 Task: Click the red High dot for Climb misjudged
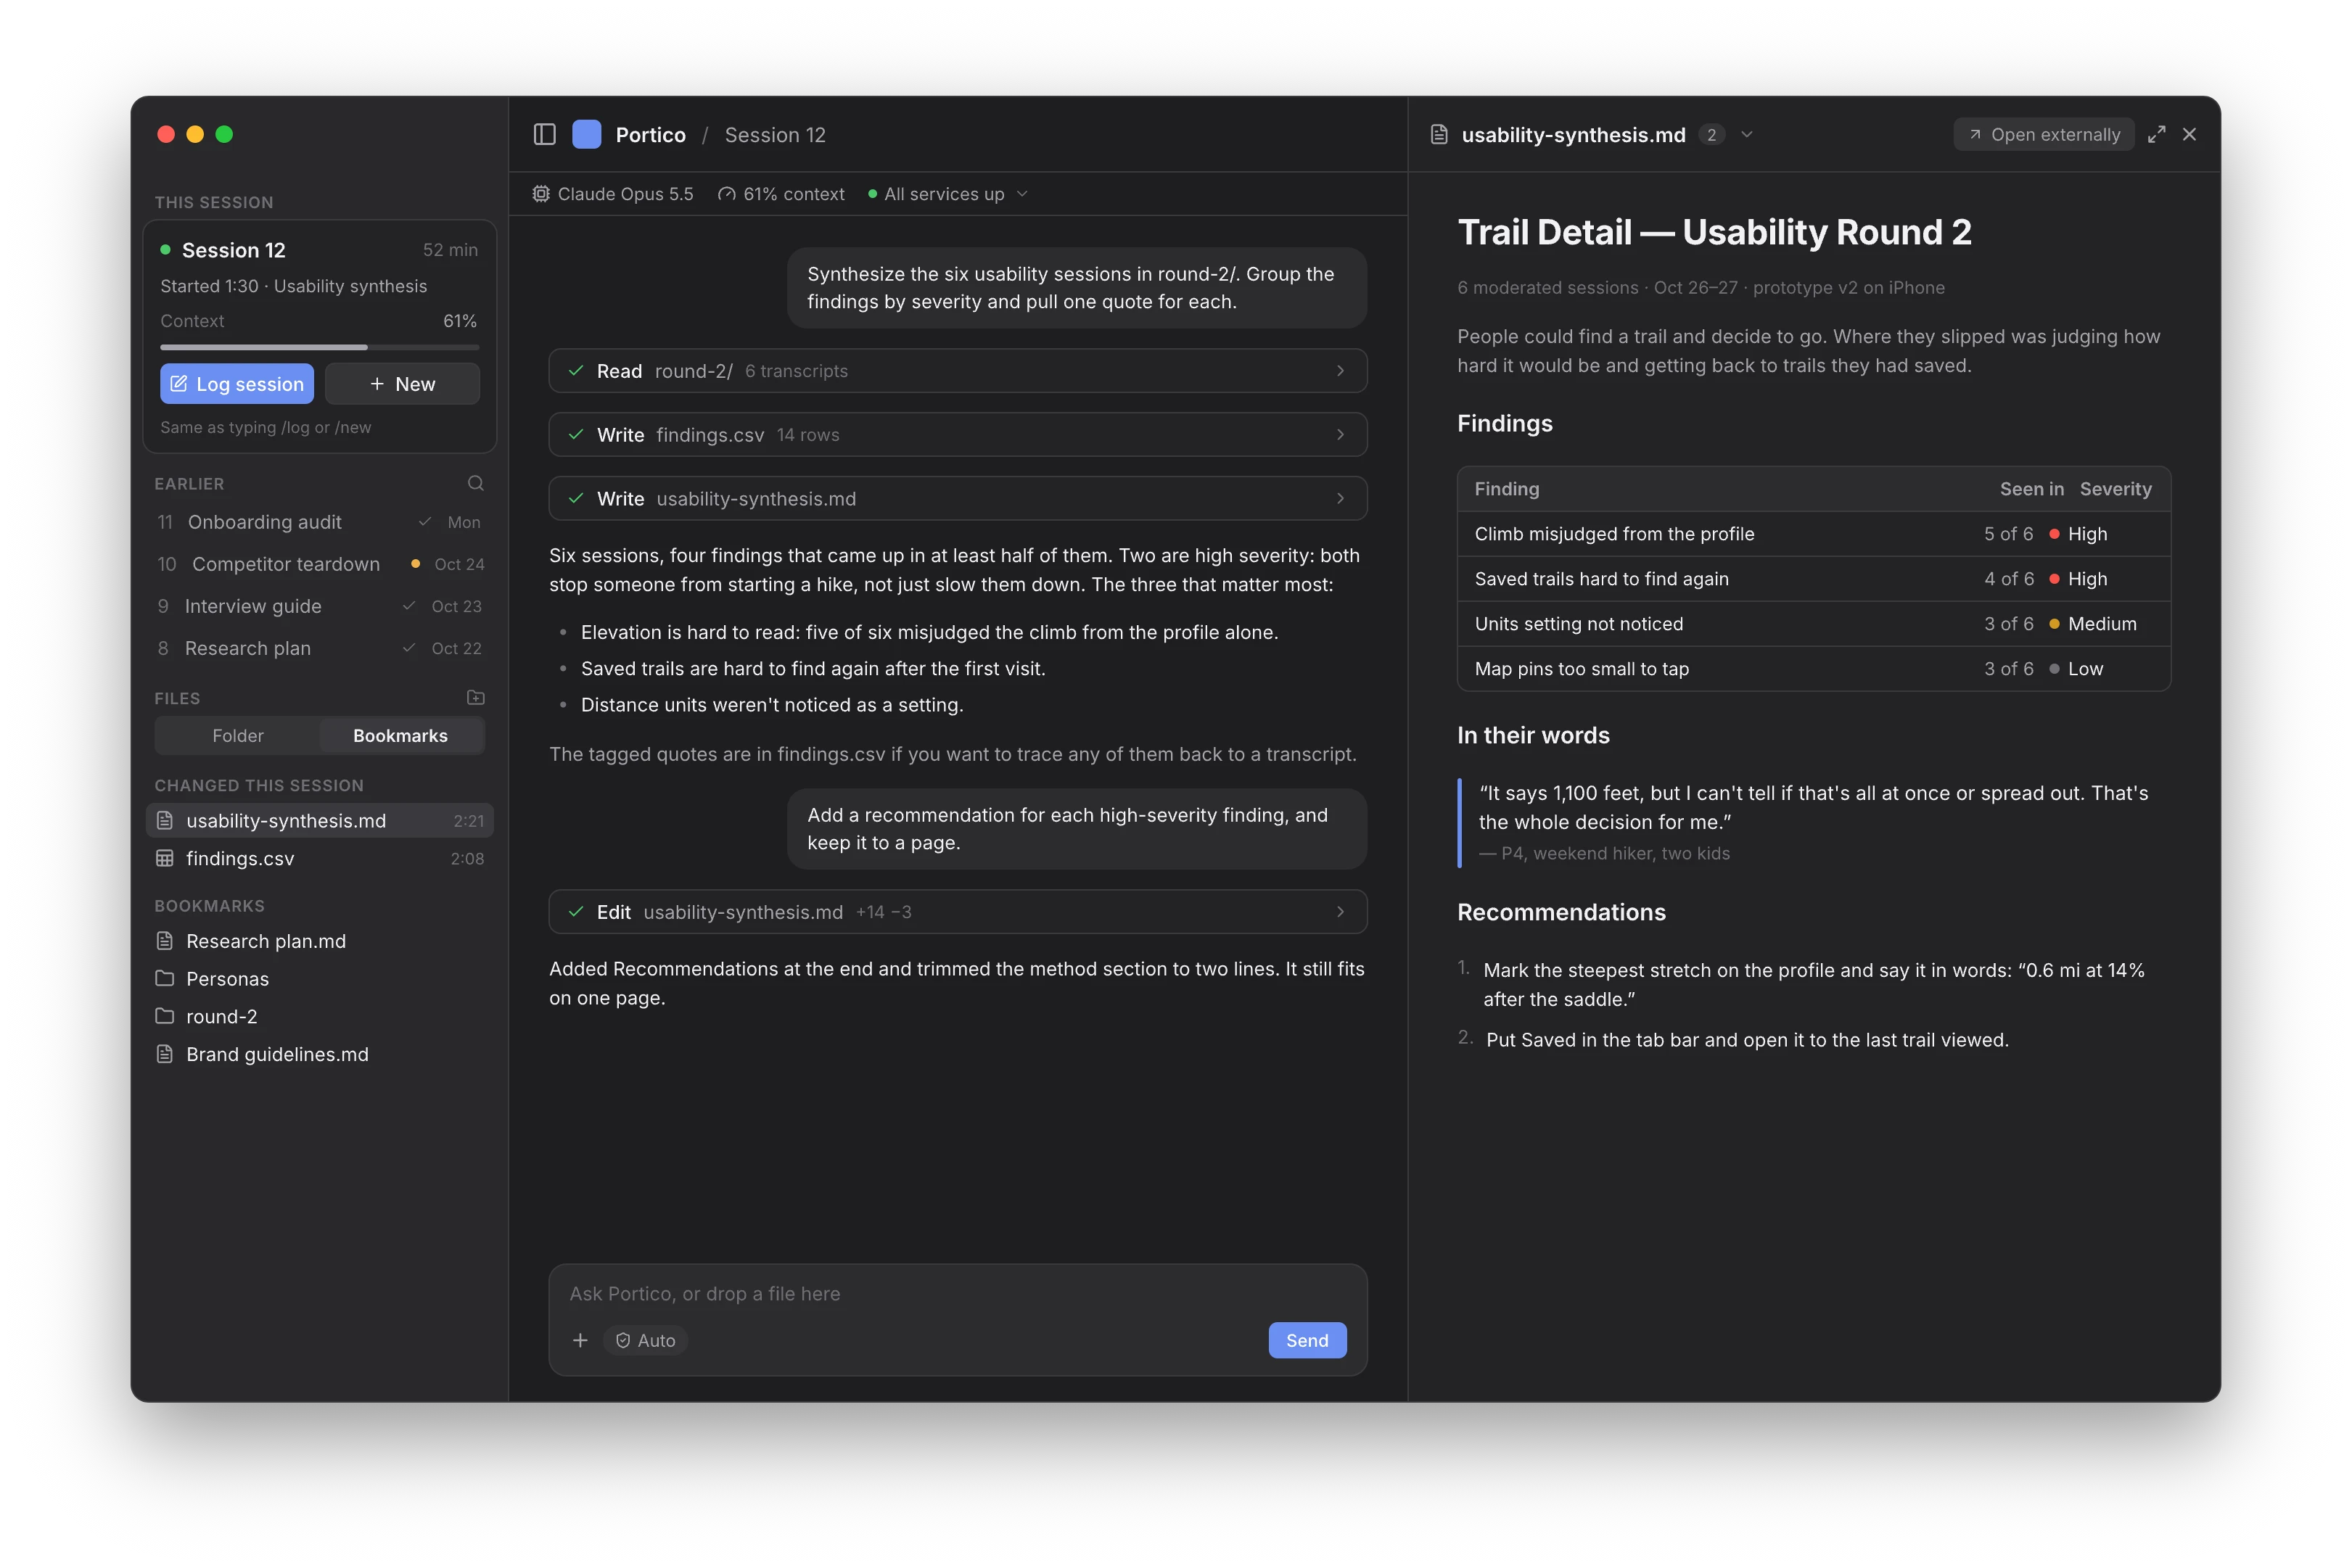[2054, 534]
